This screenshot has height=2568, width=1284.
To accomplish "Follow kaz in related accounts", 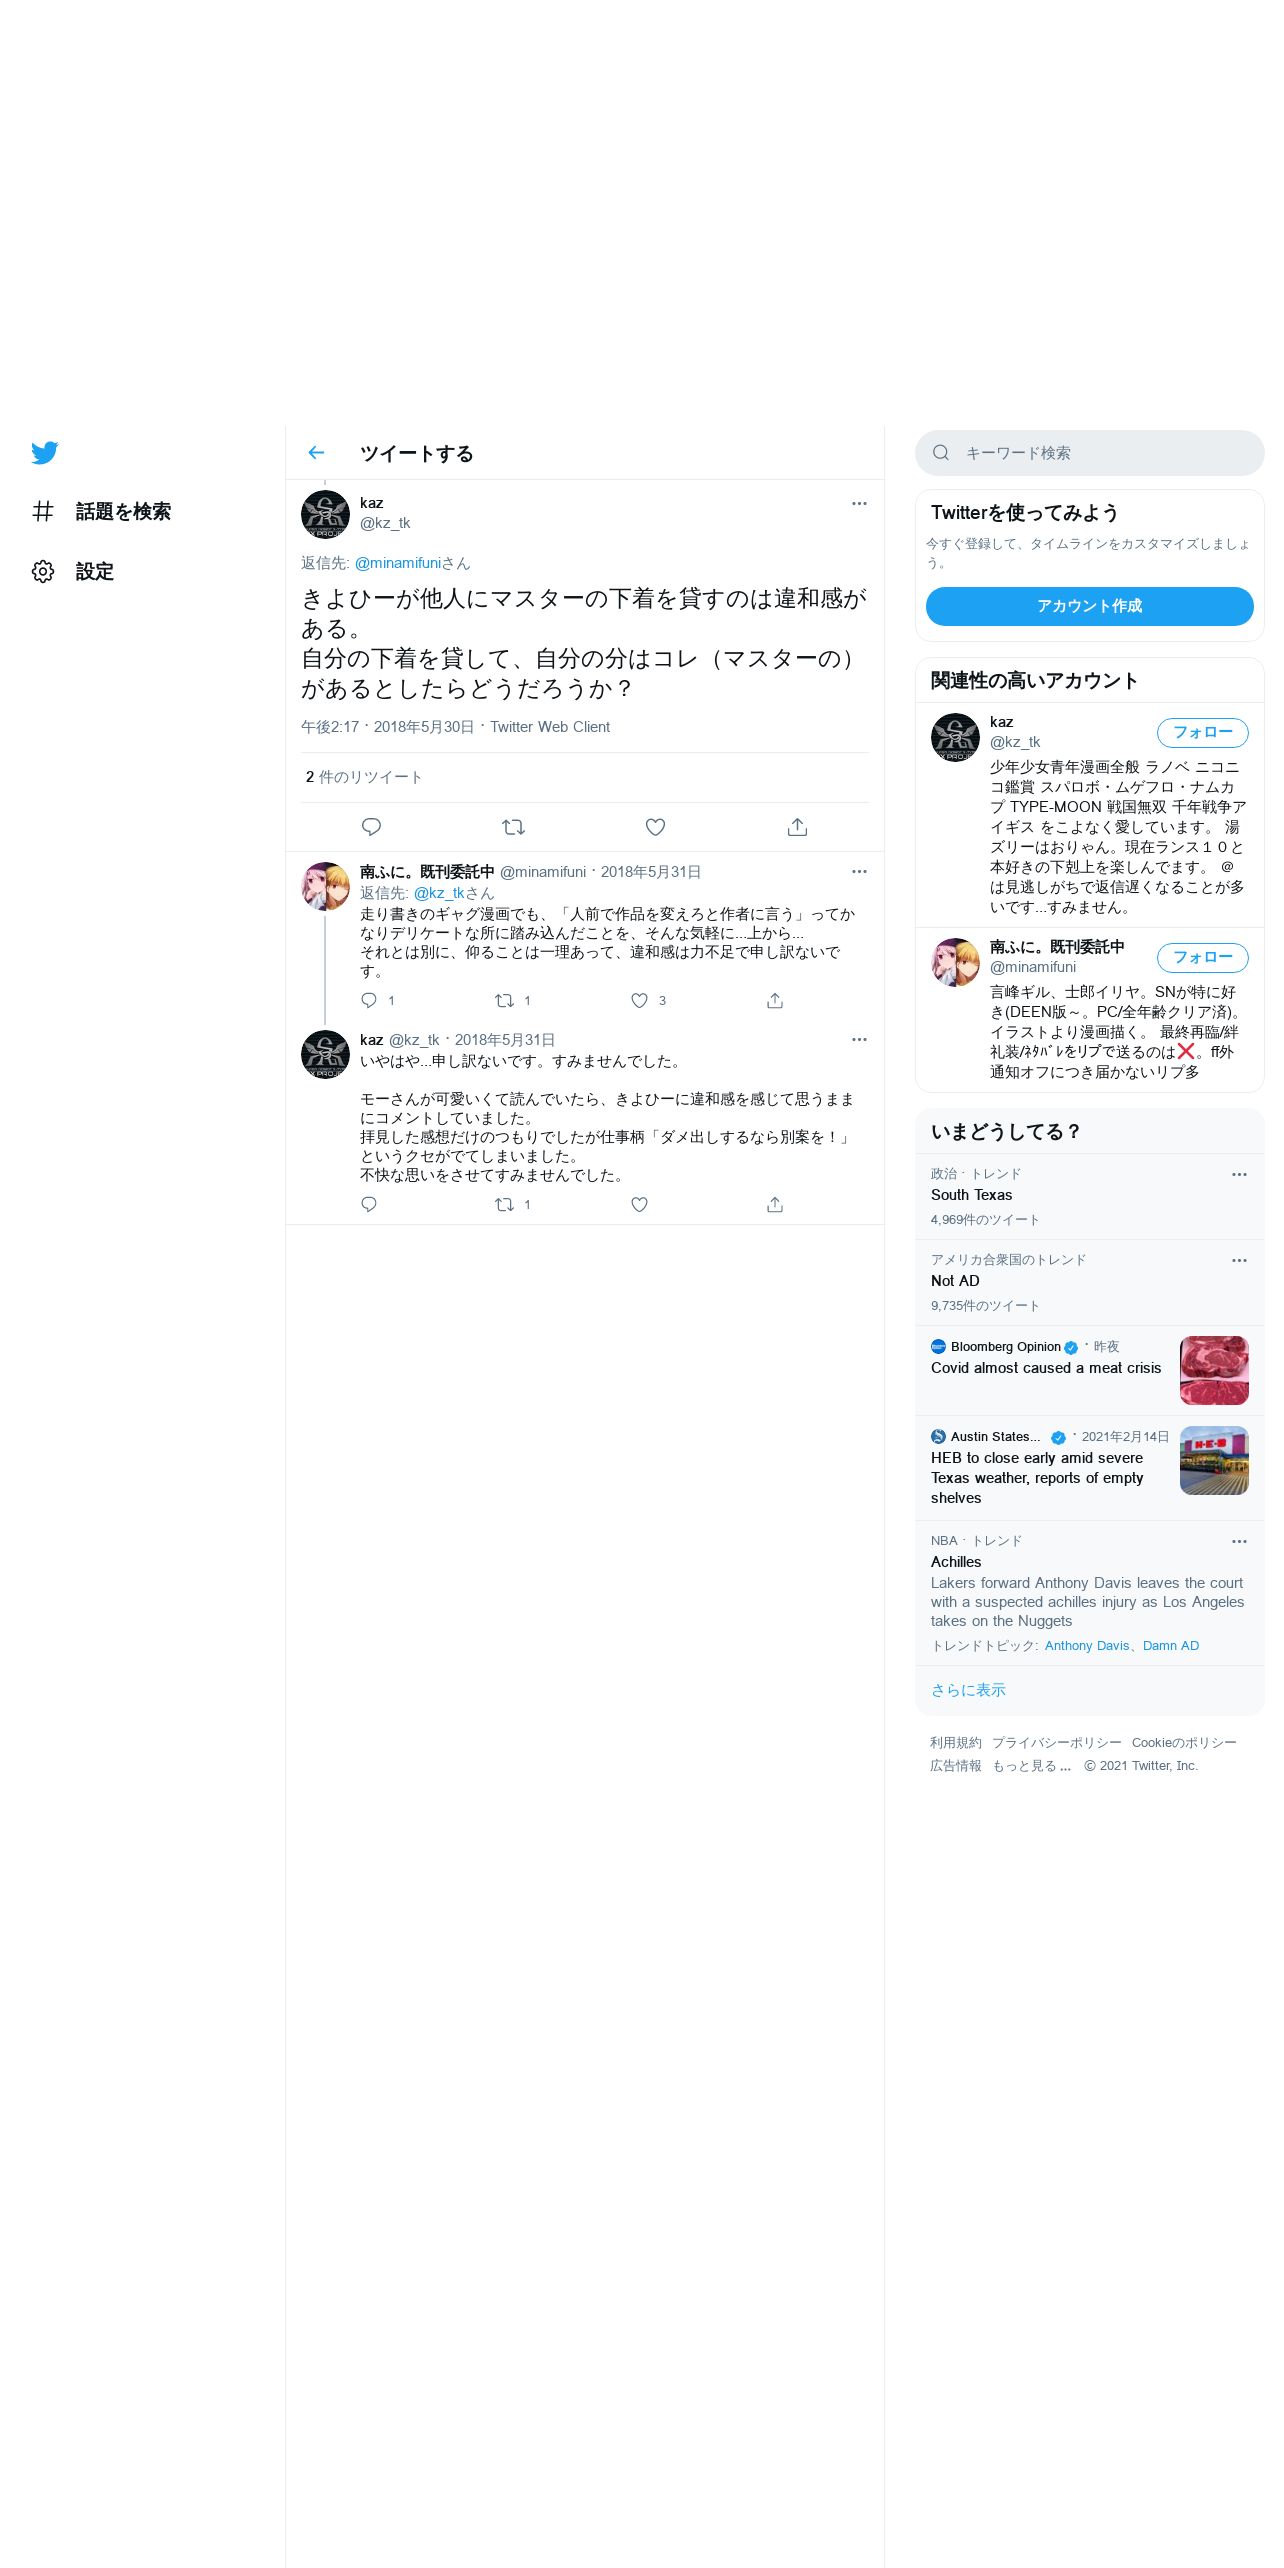I will coord(1202,732).
